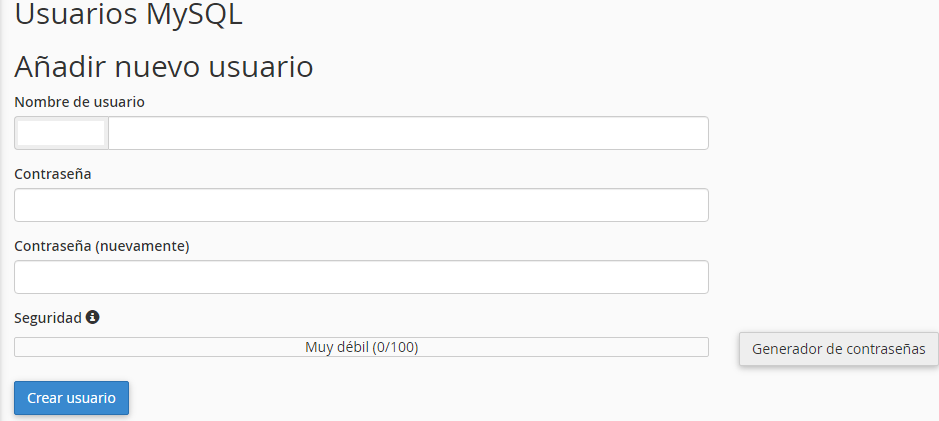Click the username prefix box
This screenshot has width=939, height=421.
click(x=61, y=133)
